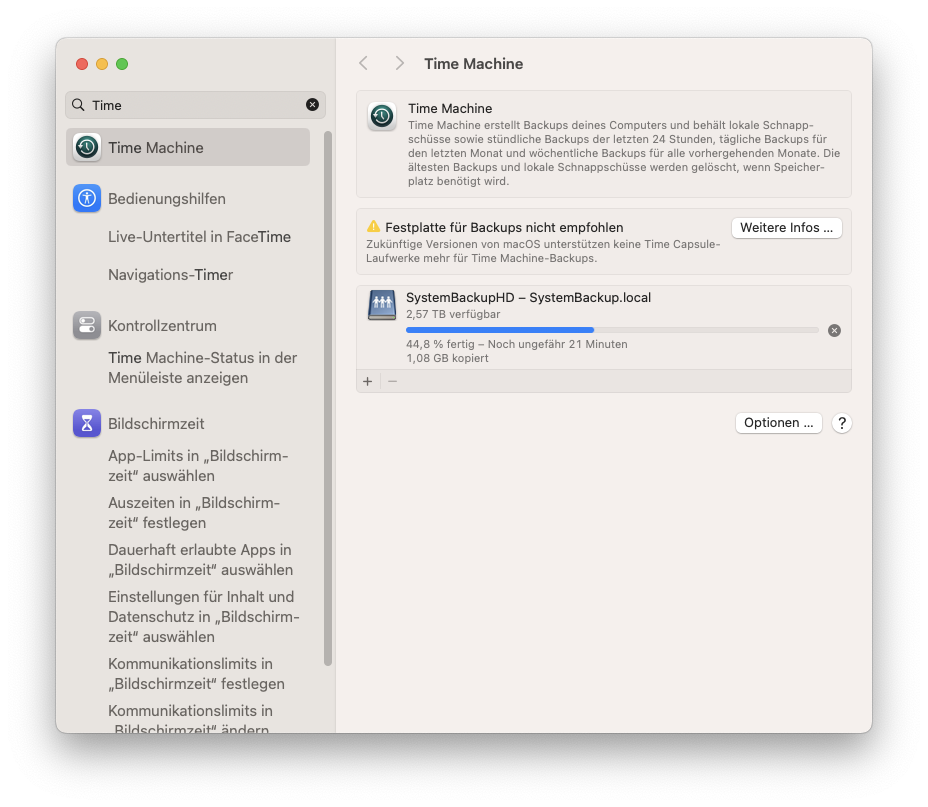Click the green zoom window button
The width and height of the screenshot is (928, 807).
pos(122,64)
